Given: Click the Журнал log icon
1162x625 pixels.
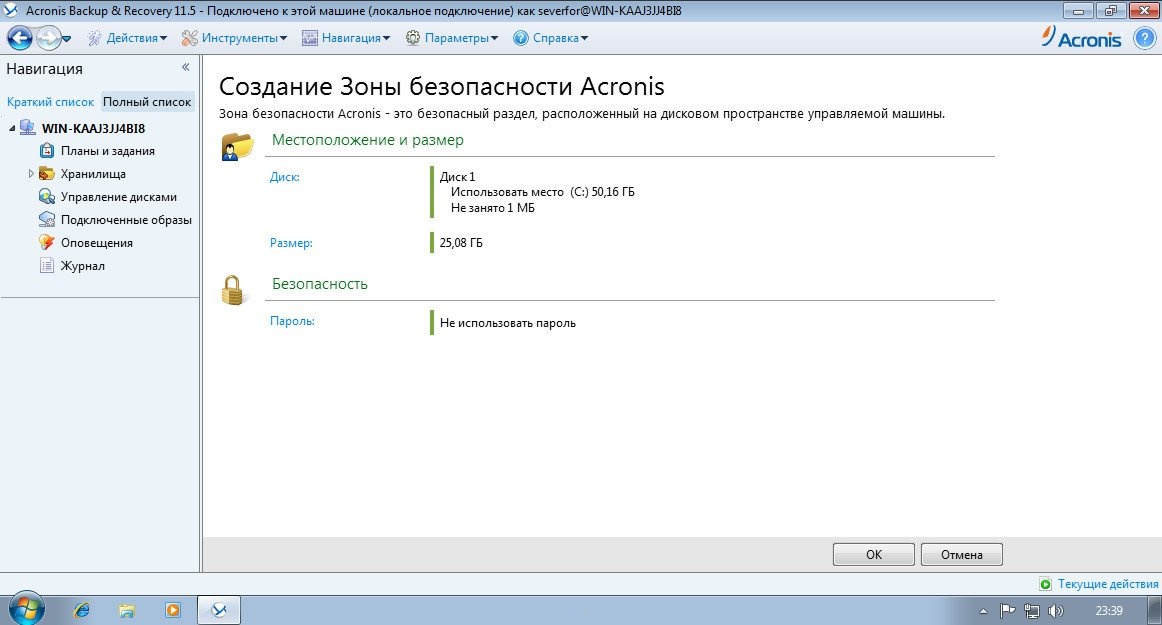Looking at the screenshot, I should [47, 265].
